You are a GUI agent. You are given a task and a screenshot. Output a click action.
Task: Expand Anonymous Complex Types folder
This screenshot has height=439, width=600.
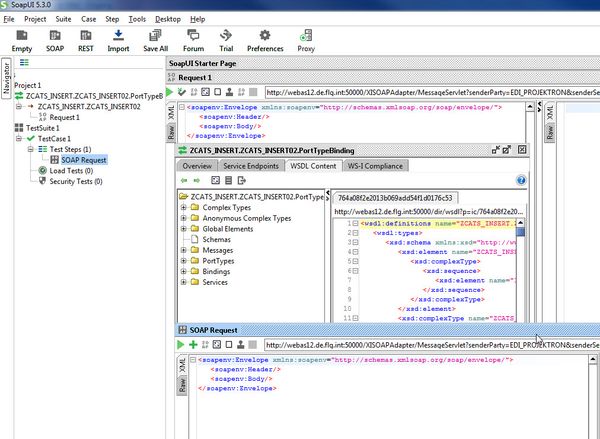184,218
